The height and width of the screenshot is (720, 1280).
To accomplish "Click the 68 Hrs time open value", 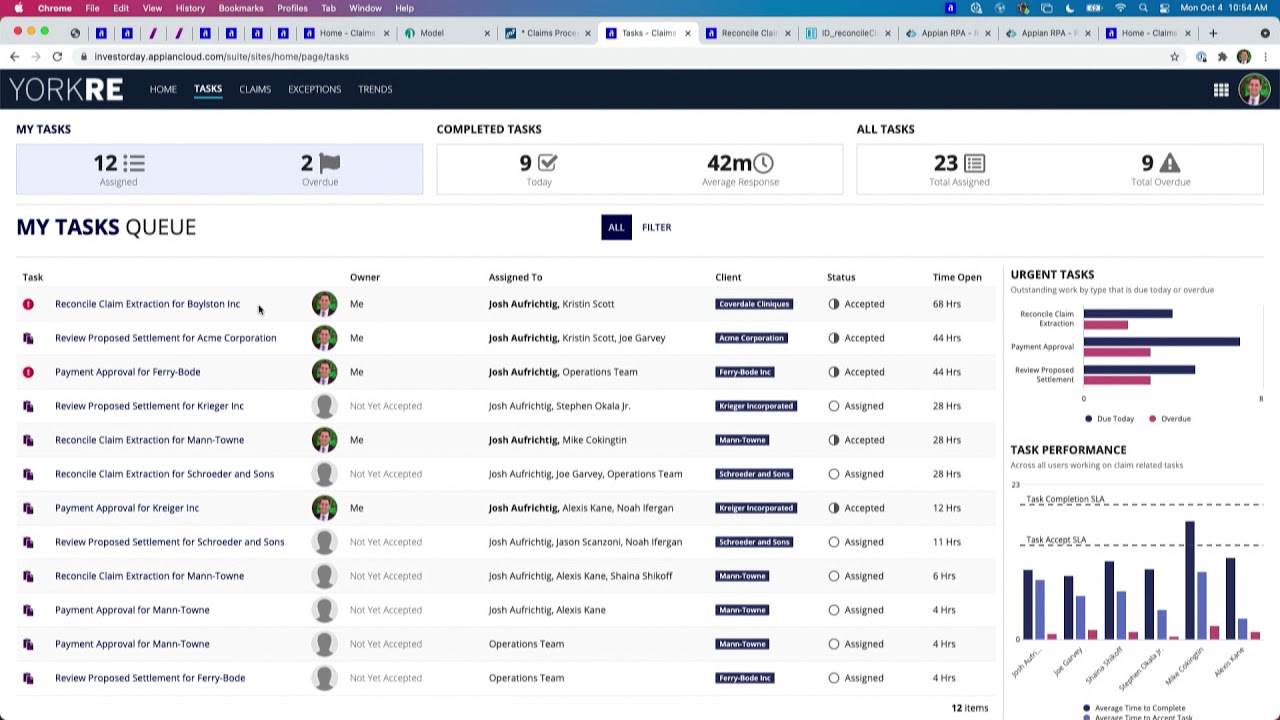I will [946, 304].
